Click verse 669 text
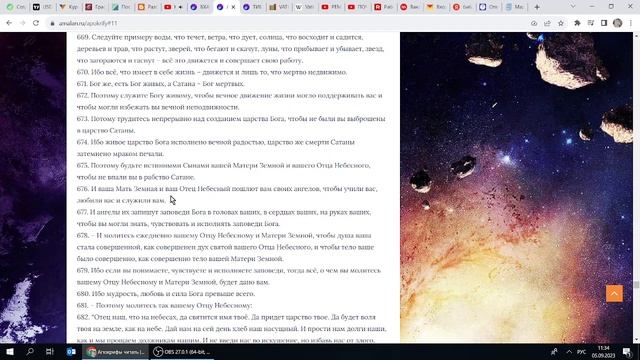 [x=231, y=49]
